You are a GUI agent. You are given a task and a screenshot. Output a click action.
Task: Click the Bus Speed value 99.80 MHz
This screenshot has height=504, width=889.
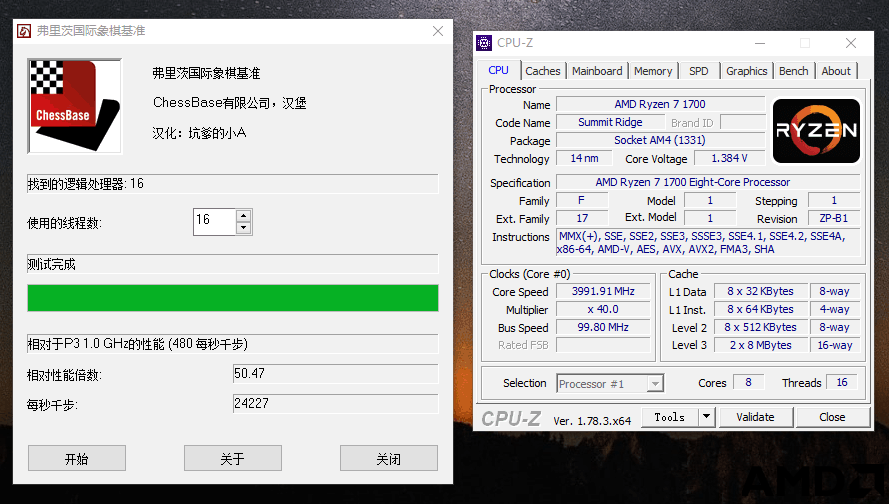pos(603,327)
